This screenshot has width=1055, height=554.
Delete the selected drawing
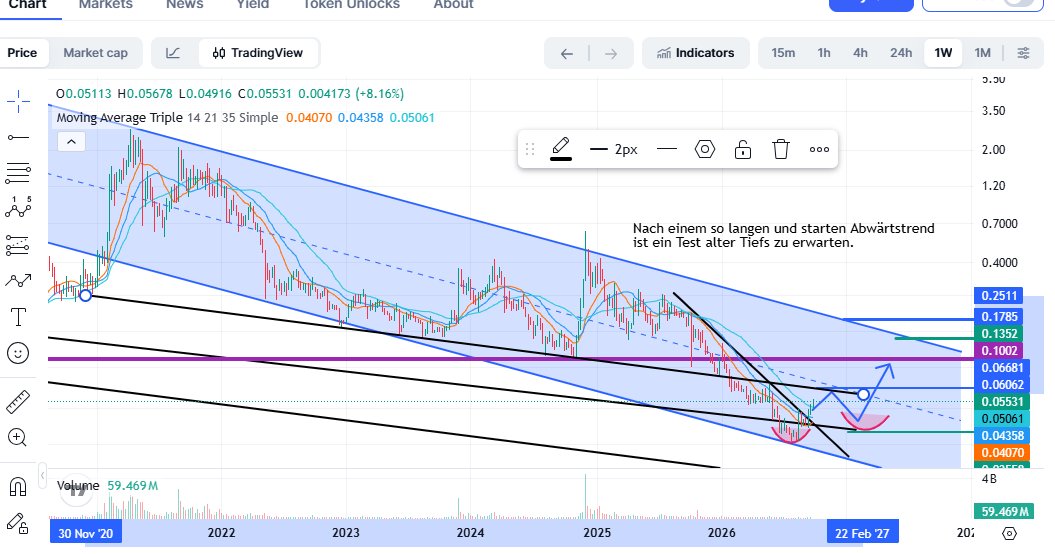tap(780, 149)
